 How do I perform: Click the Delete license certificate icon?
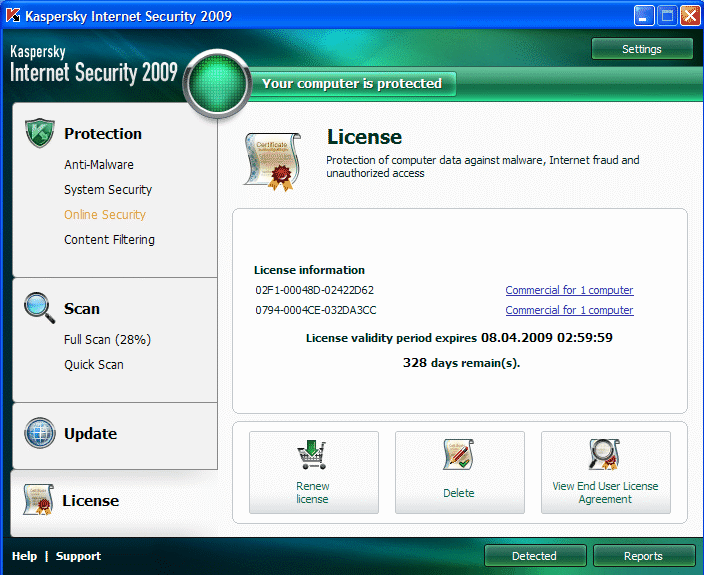tap(458, 455)
